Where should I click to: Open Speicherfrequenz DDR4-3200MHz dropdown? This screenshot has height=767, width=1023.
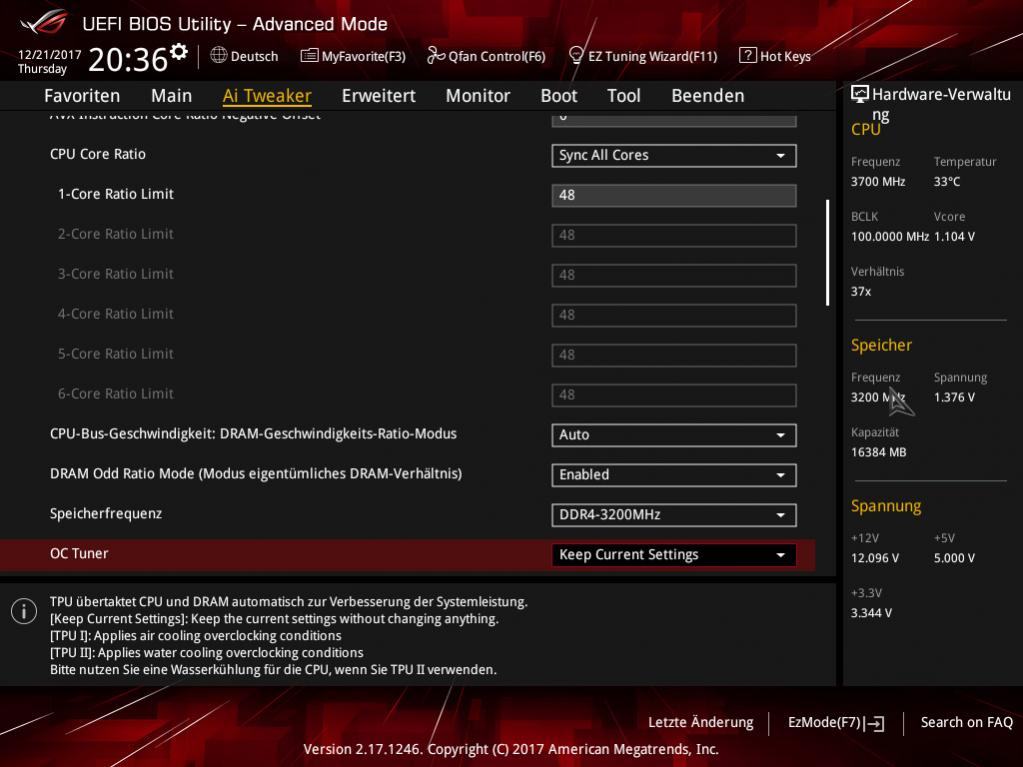click(x=674, y=515)
